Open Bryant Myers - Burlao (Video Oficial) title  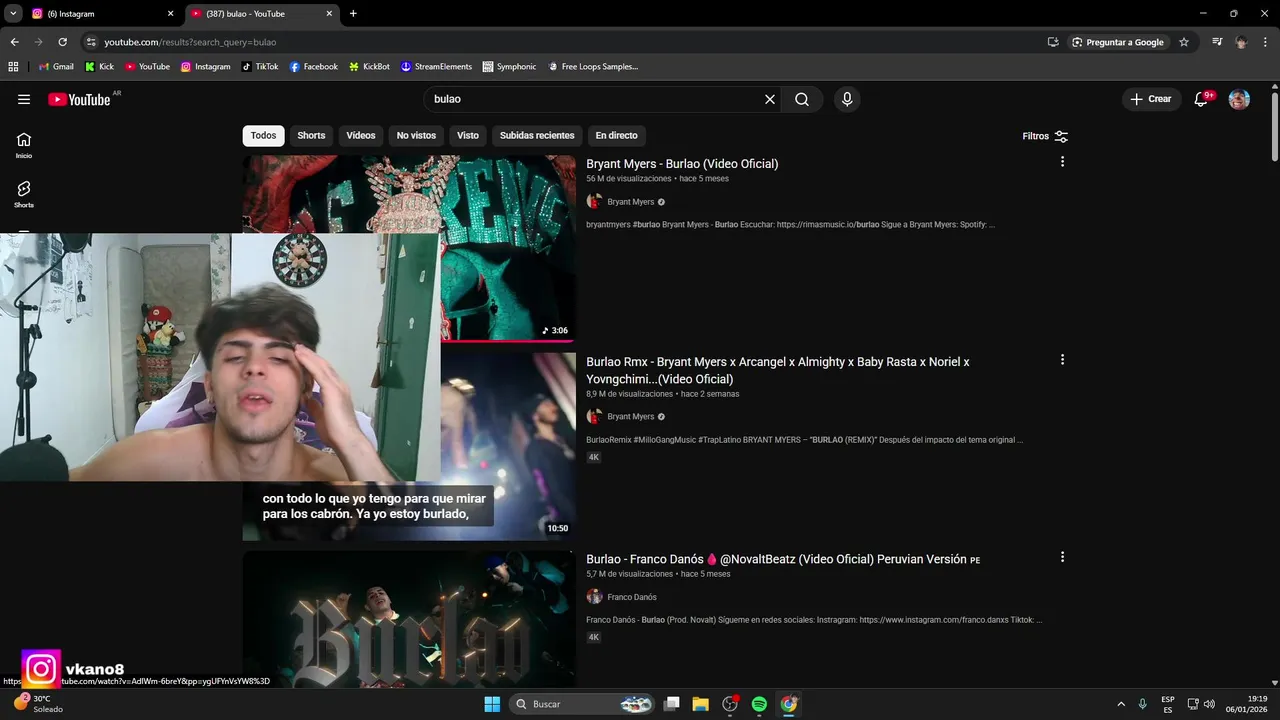click(682, 164)
